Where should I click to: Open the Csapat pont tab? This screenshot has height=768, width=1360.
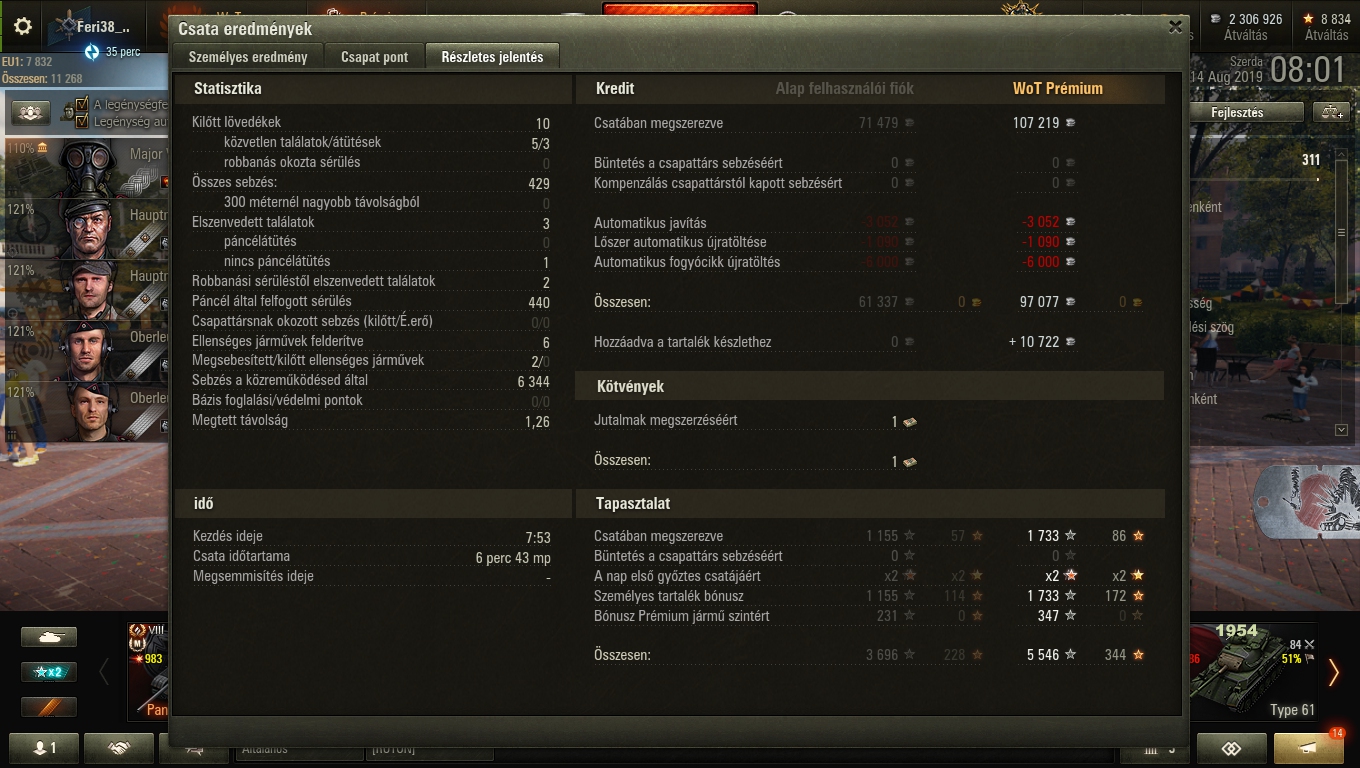point(374,57)
